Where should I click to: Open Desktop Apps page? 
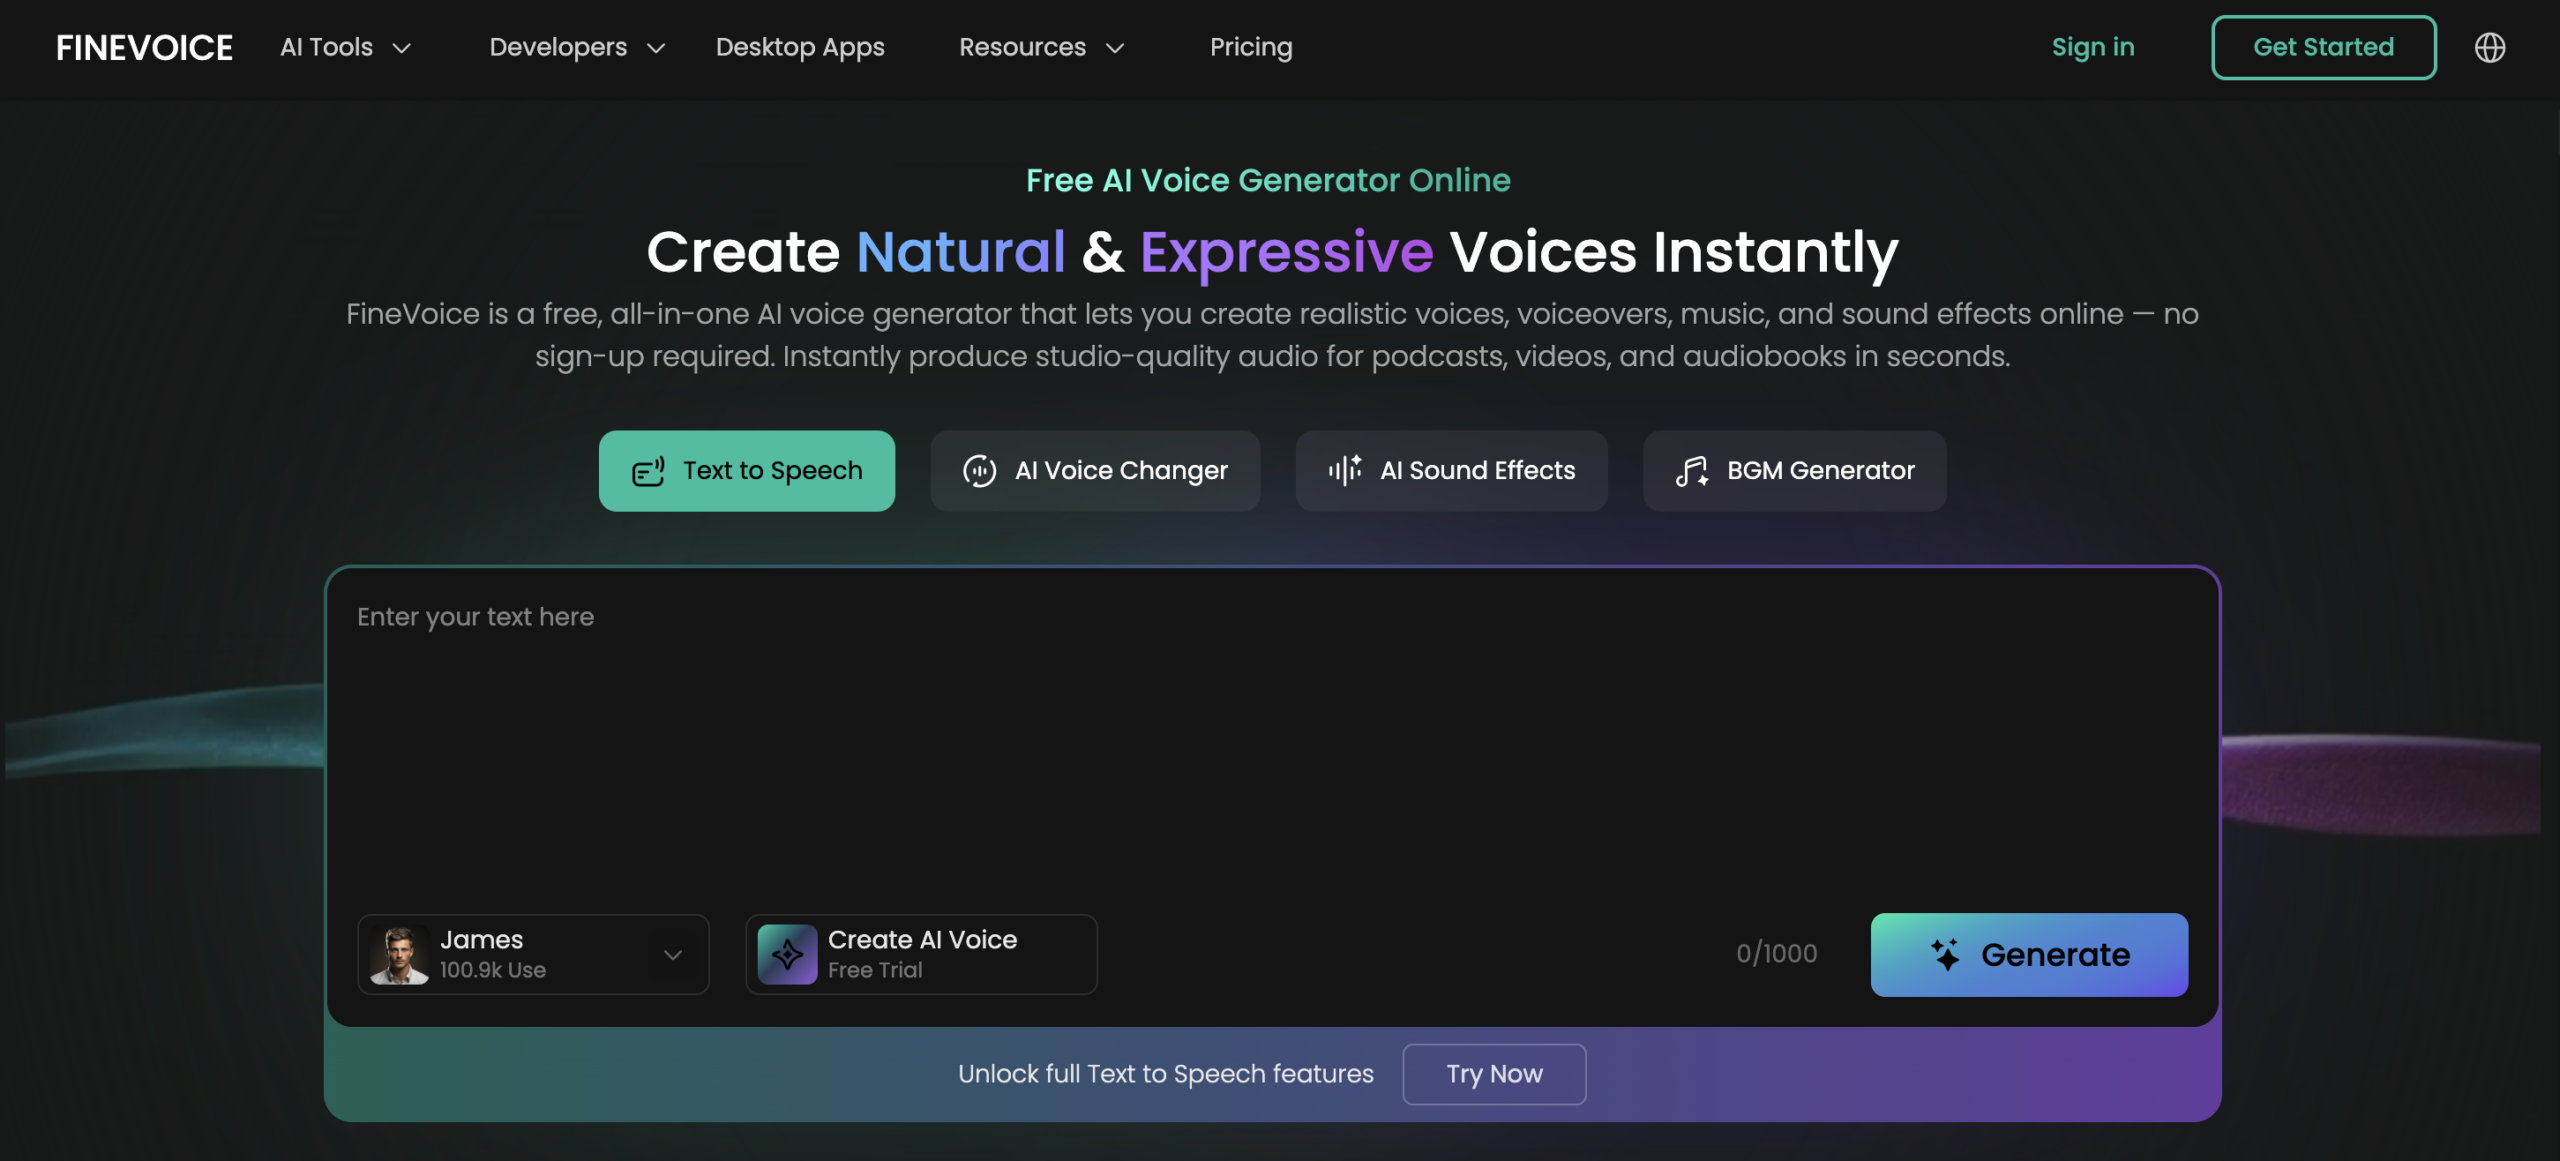(x=800, y=47)
